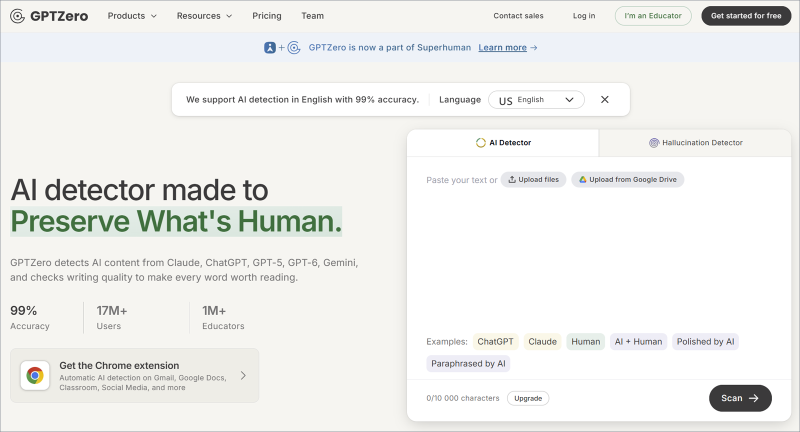Click the GPTZero logo icon
This screenshot has height=432, width=800.
(x=17, y=16)
